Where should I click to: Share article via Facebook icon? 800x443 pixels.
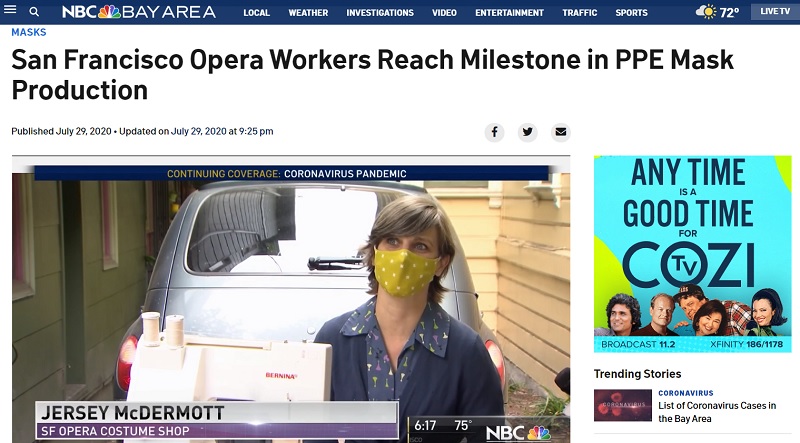pyautogui.click(x=494, y=132)
